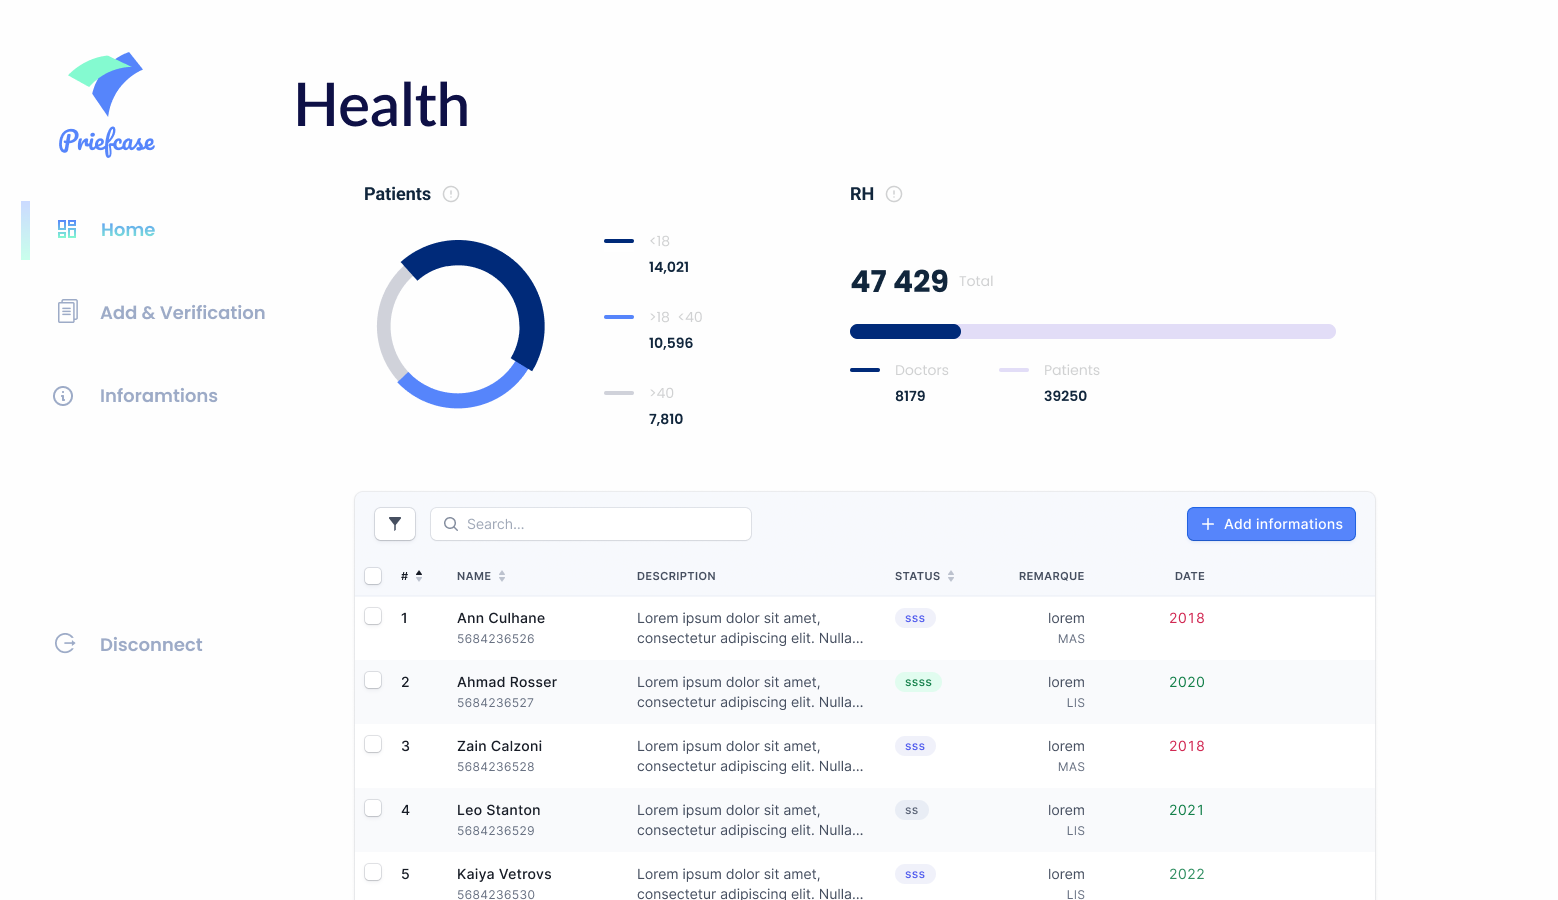Click the 14,021 patients value

click(x=669, y=267)
